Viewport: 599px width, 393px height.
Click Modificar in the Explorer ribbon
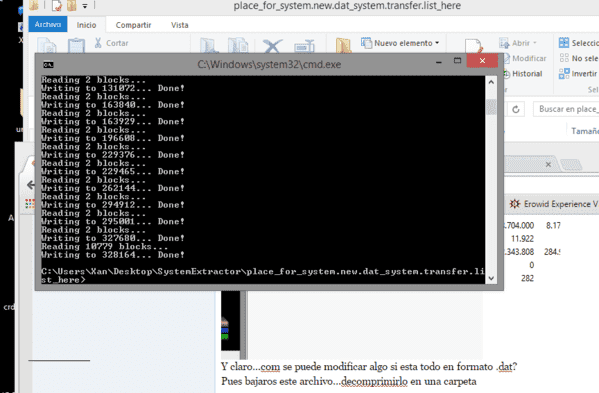(525, 58)
